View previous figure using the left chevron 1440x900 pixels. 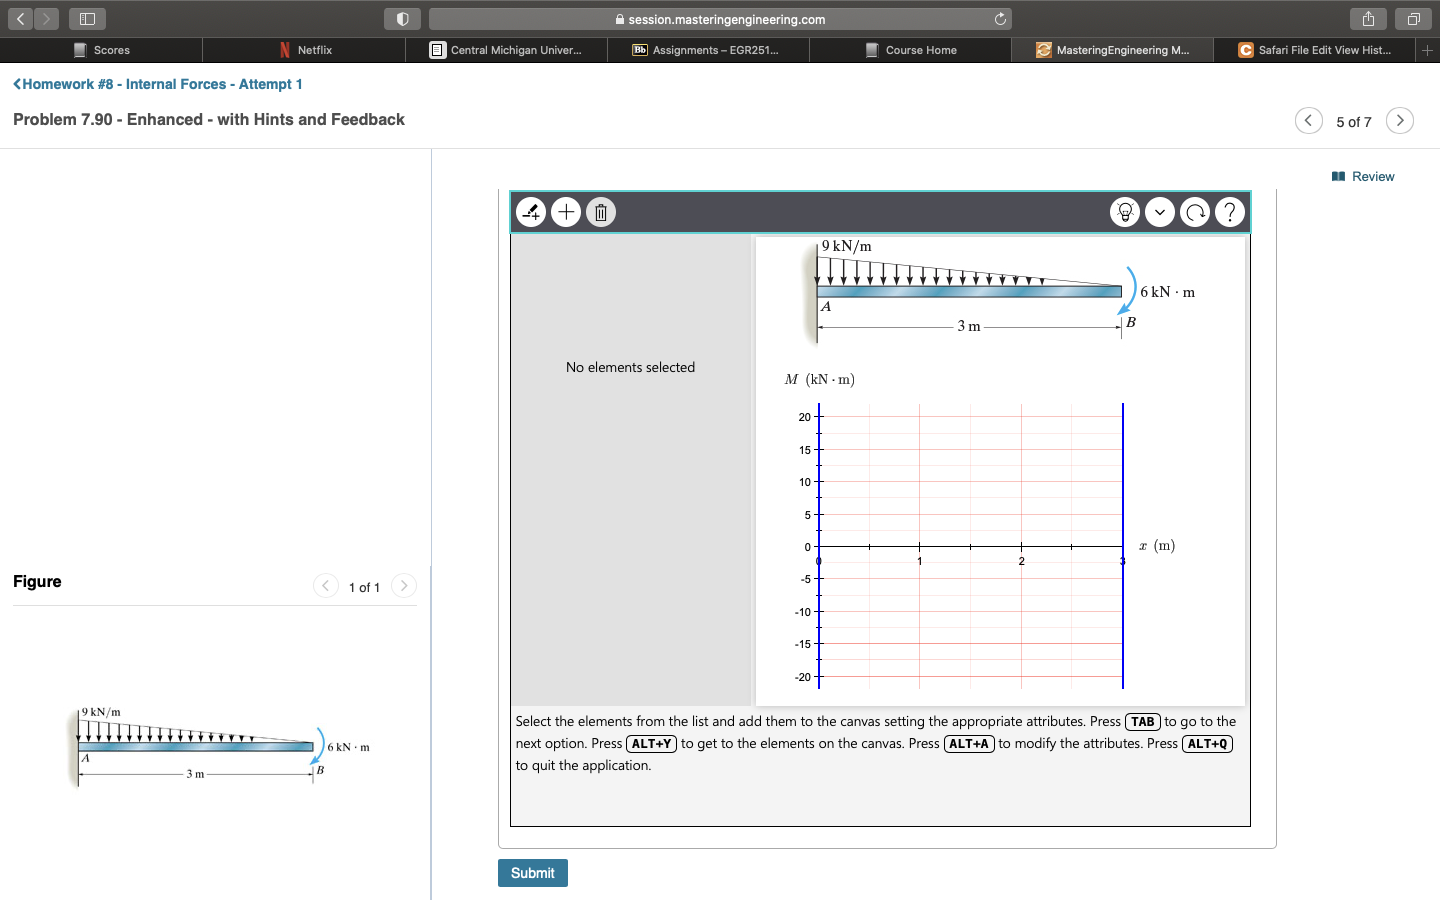[326, 586]
